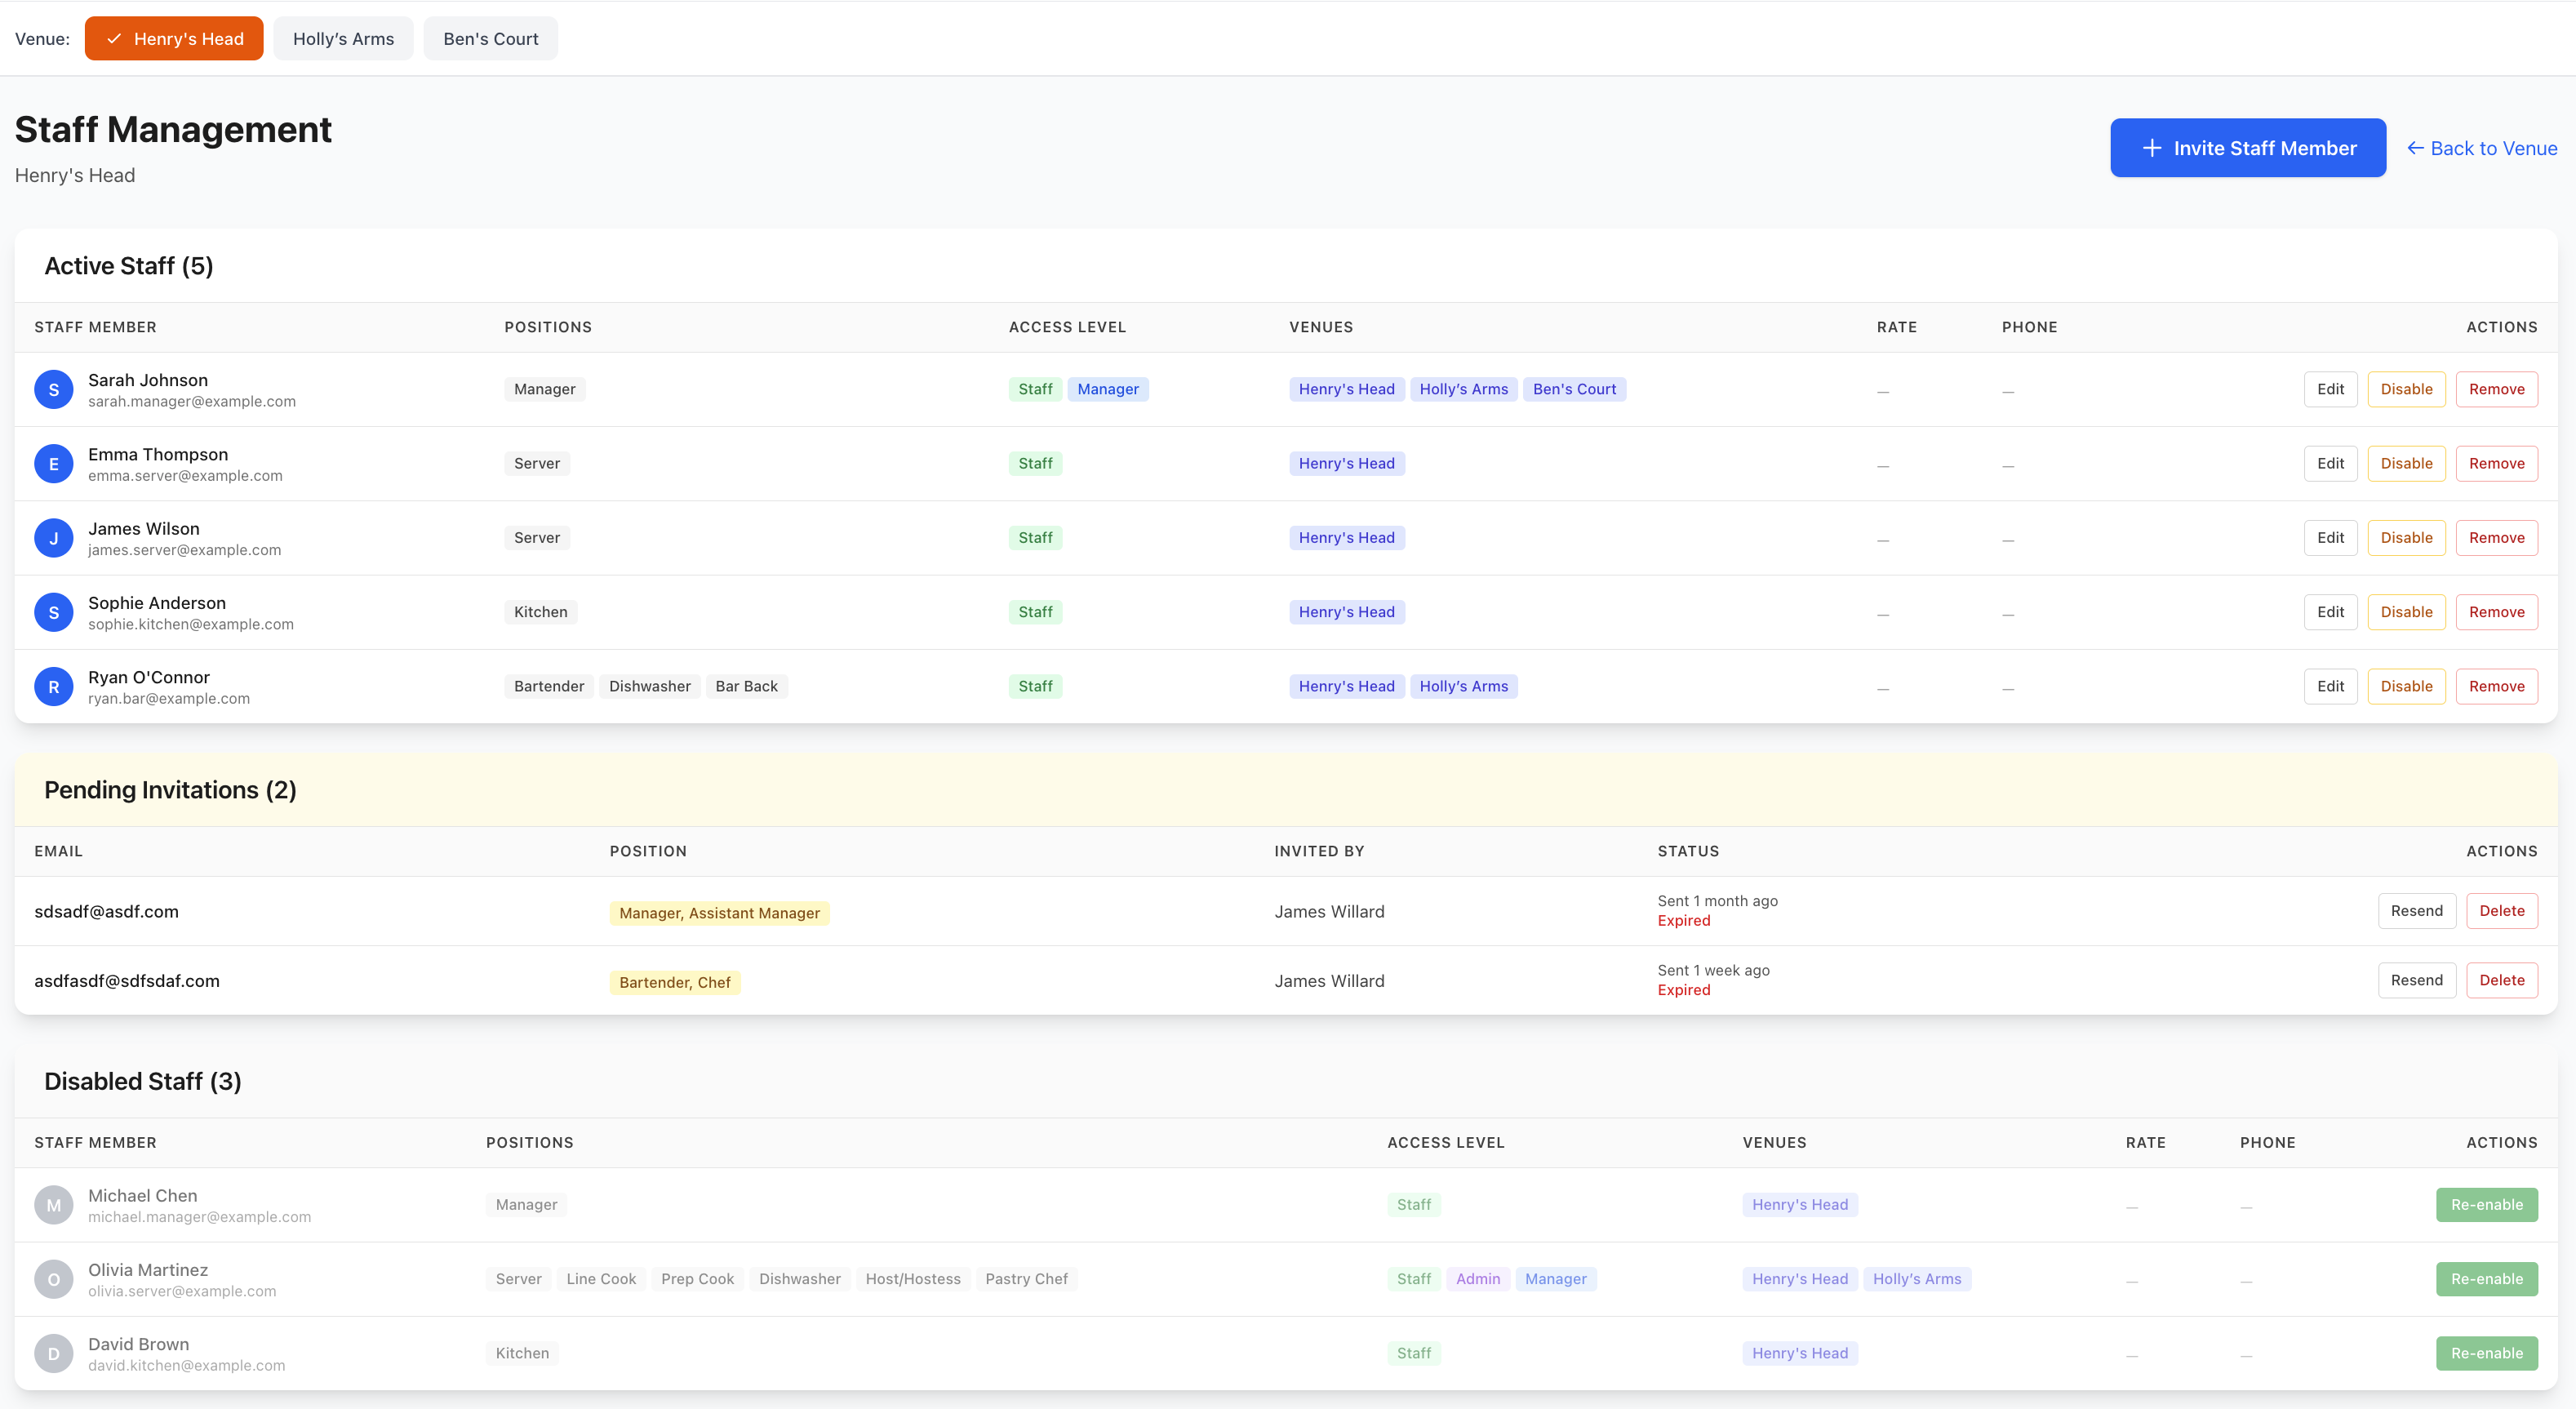Click Sophie Anderson's S avatar icon

point(53,612)
